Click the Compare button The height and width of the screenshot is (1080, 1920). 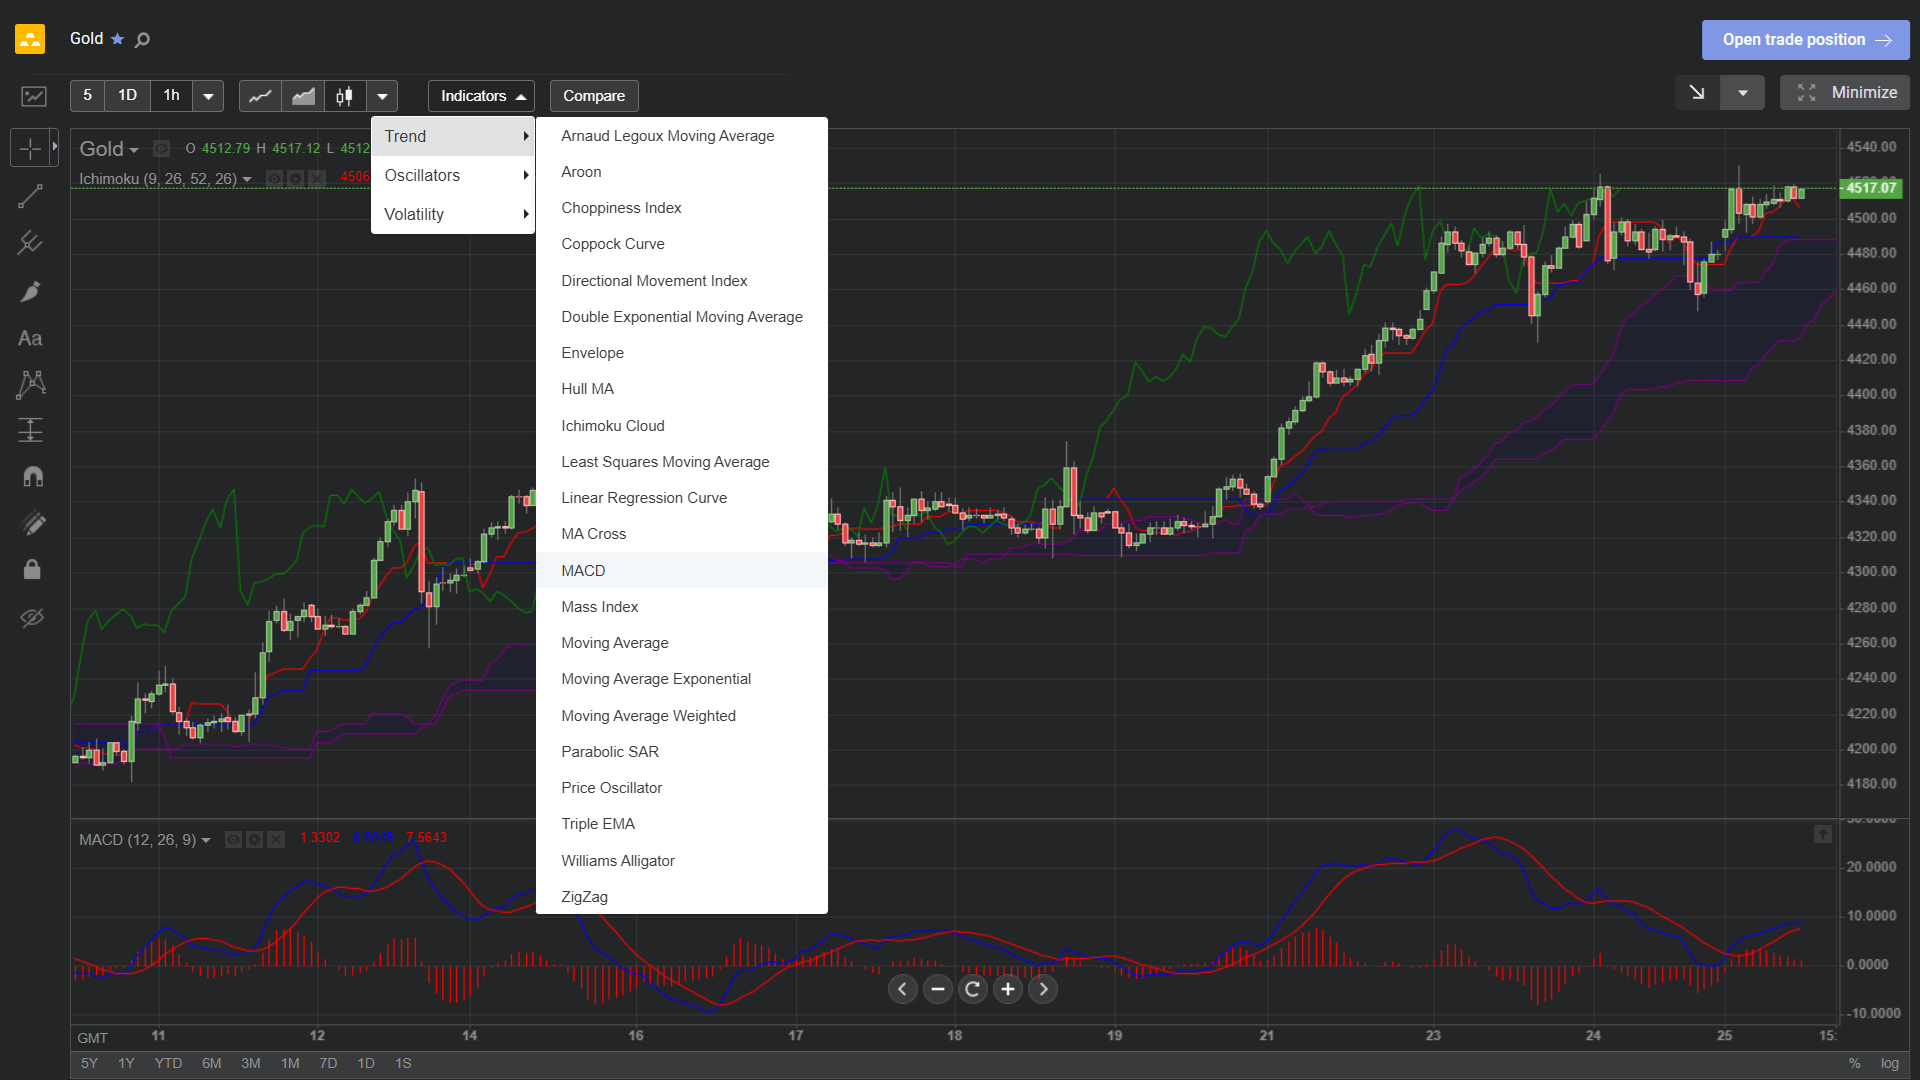click(x=594, y=96)
